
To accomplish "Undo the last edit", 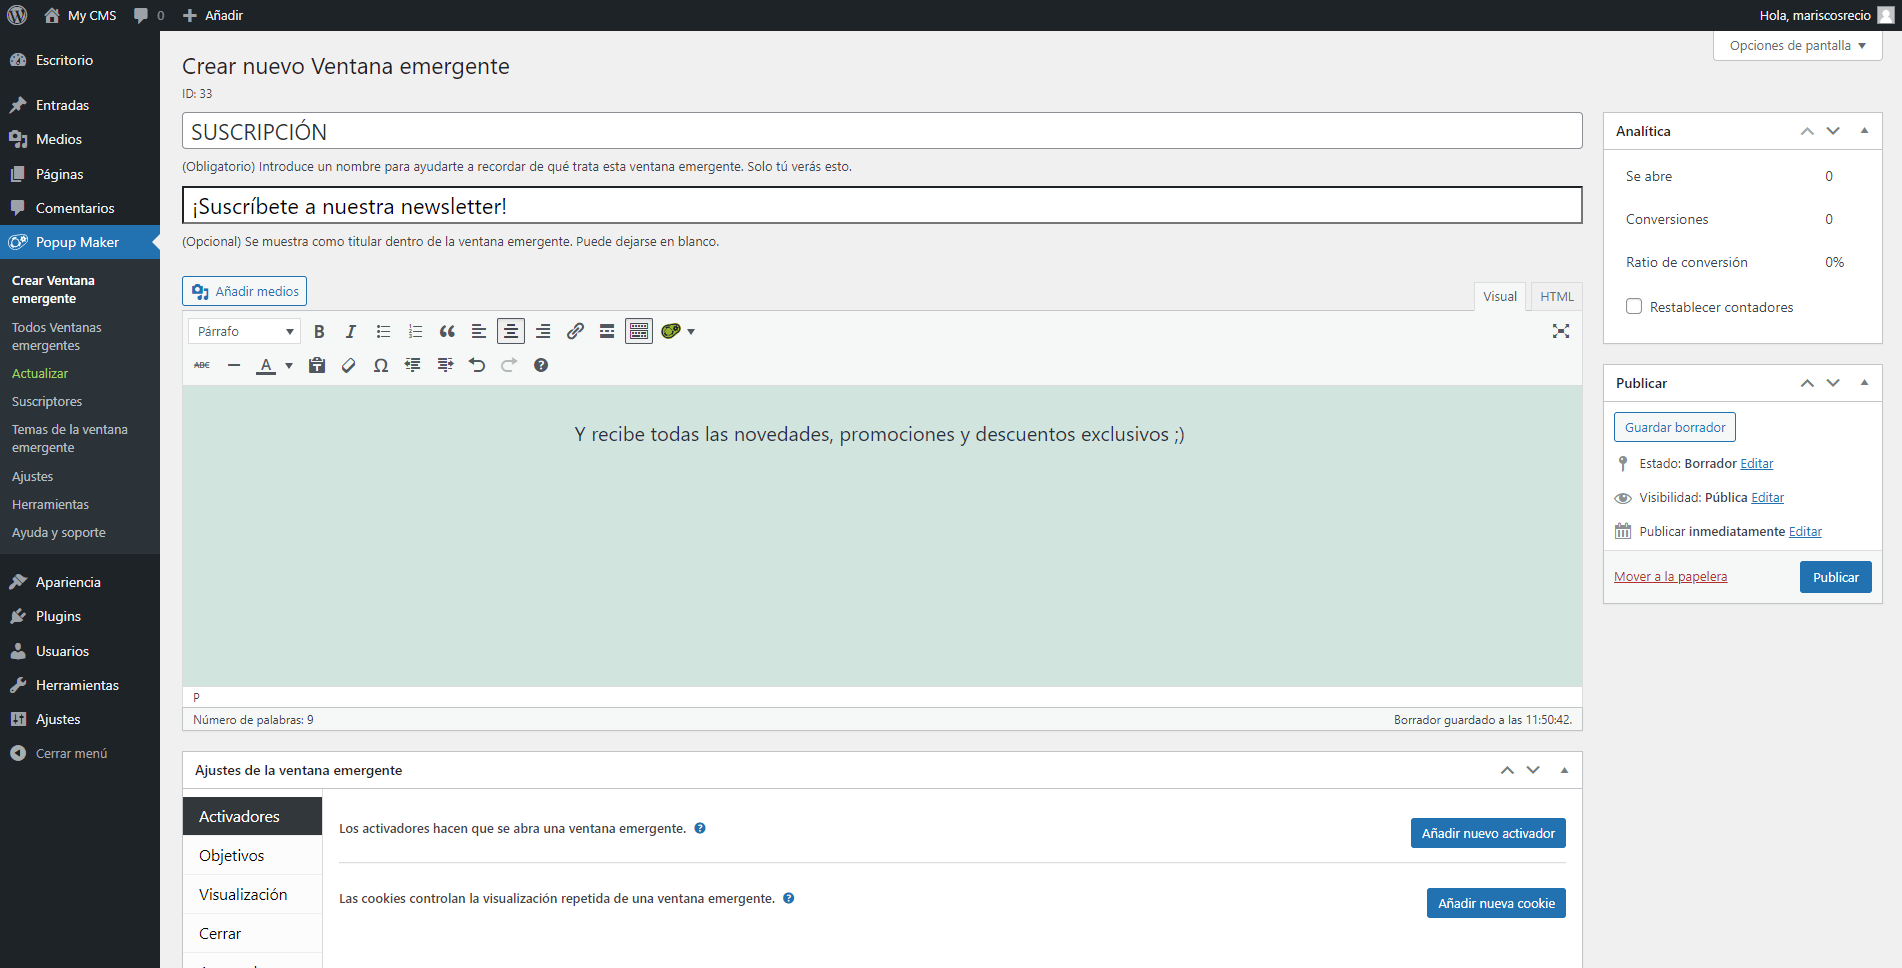I will click(477, 365).
